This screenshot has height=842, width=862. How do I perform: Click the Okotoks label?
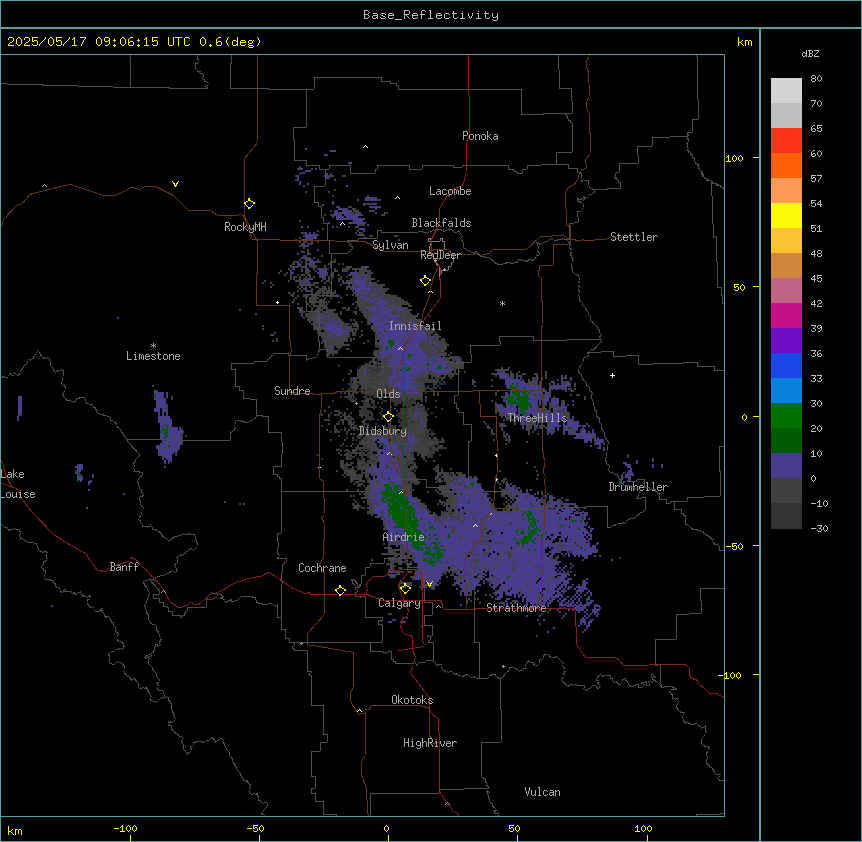click(412, 700)
